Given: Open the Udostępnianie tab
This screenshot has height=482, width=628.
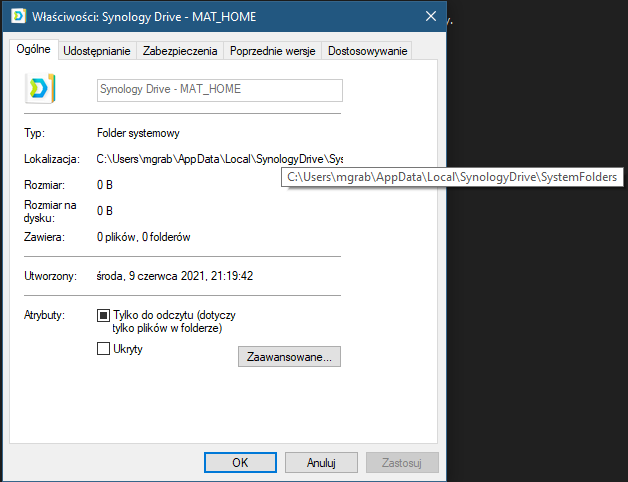Looking at the screenshot, I should (97, 51).
